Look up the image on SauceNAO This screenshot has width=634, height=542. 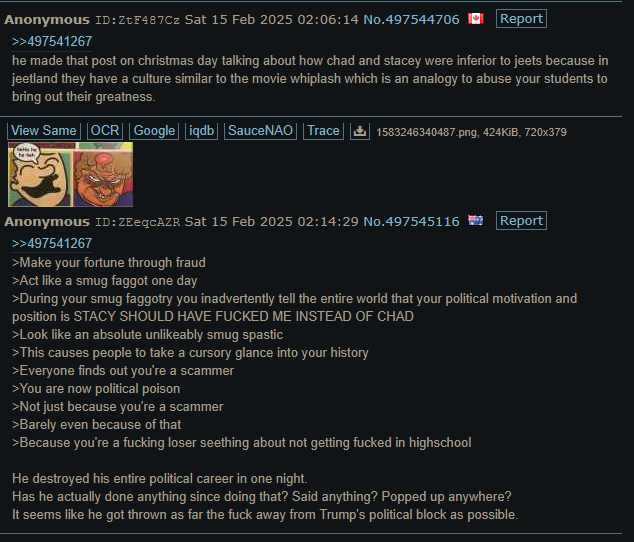[x=260, y=131]
